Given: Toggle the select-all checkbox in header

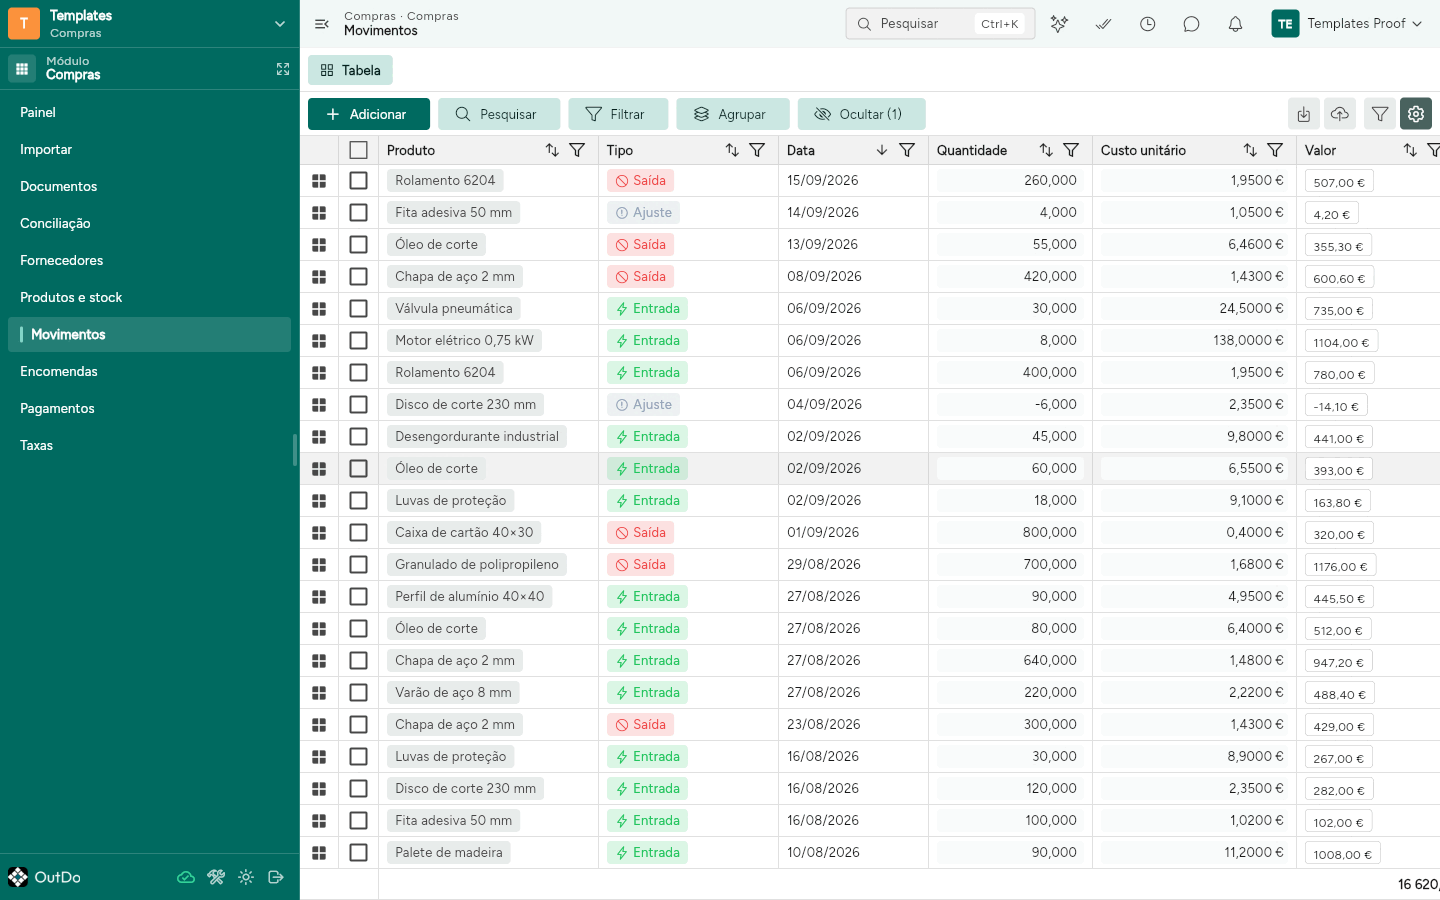Looking at the screenshot, I should [358, 150].
